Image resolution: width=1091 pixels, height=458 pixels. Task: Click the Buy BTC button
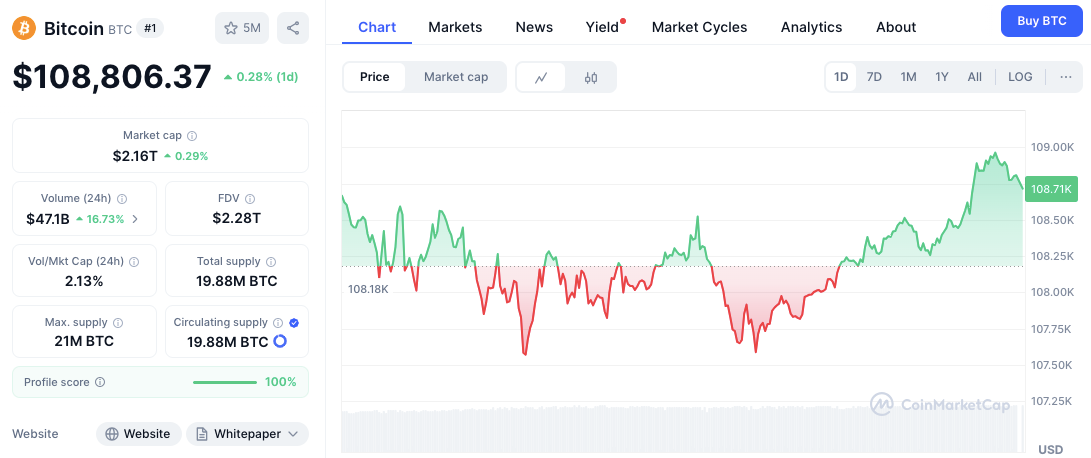tap(1042, 21)
